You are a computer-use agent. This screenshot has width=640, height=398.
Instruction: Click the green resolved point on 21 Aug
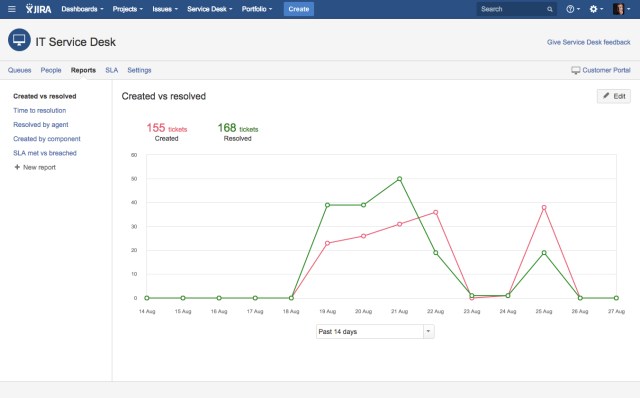[x=400, y=179]
